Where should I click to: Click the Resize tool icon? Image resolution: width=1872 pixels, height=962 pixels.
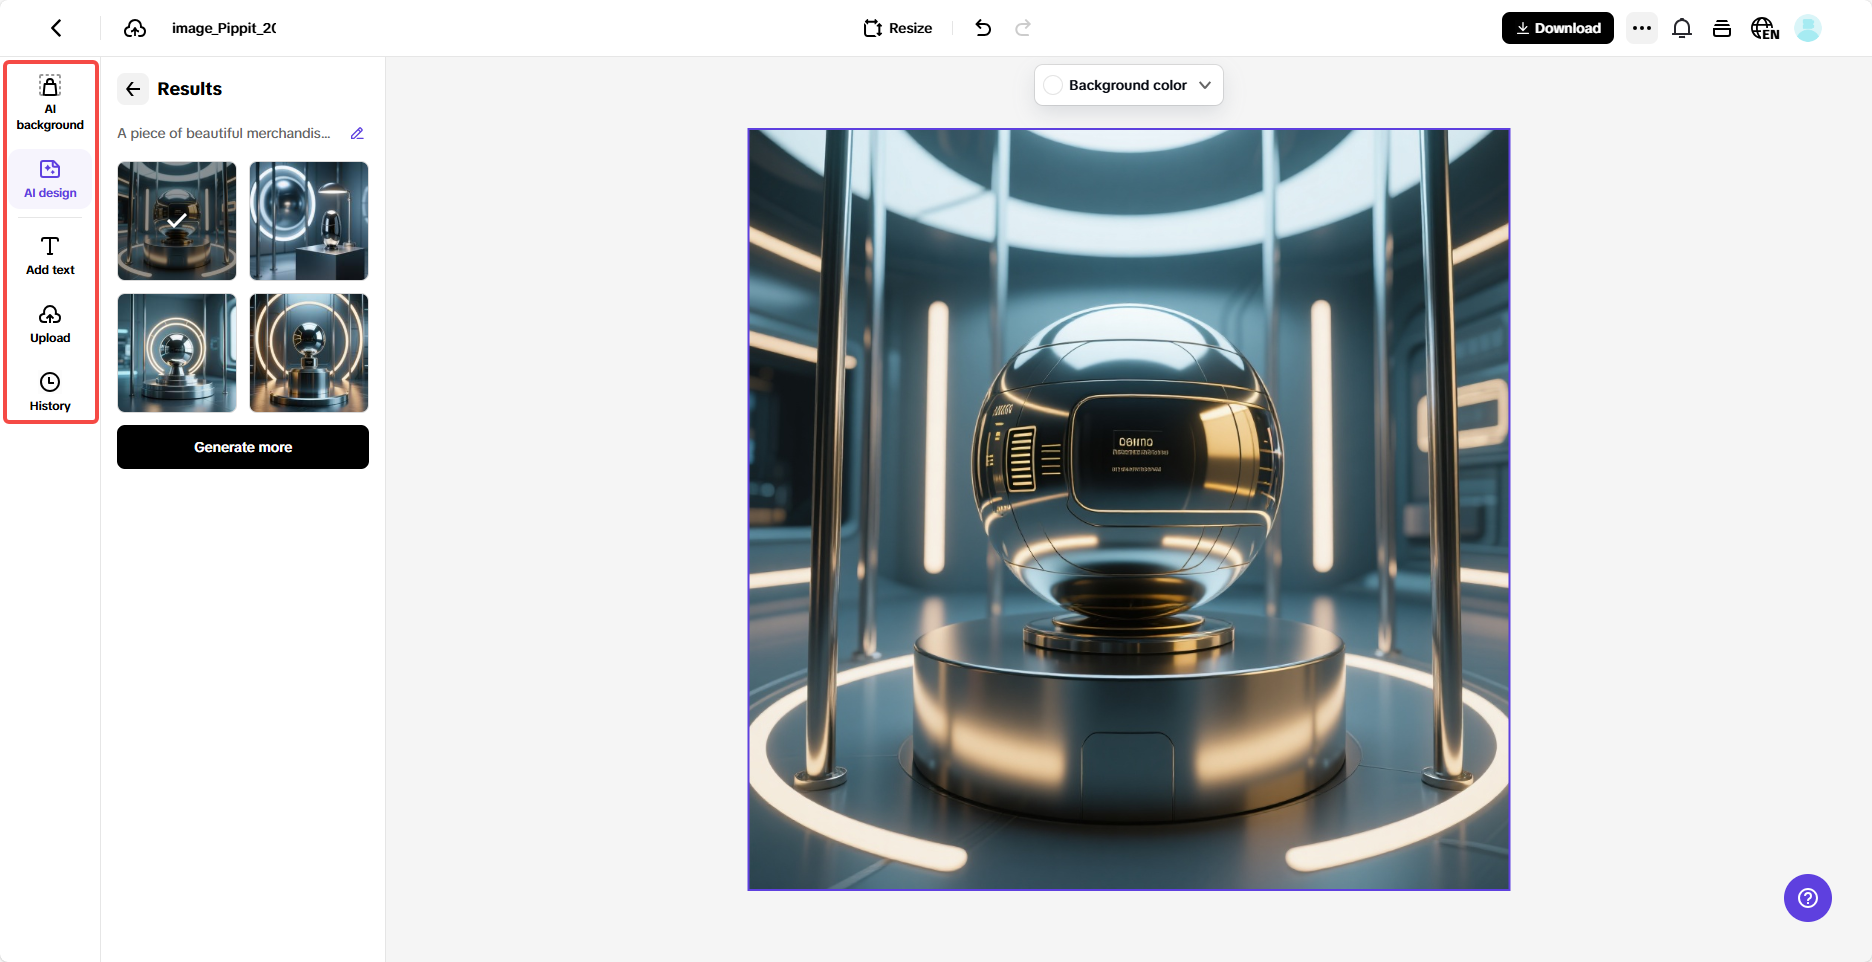872,28
